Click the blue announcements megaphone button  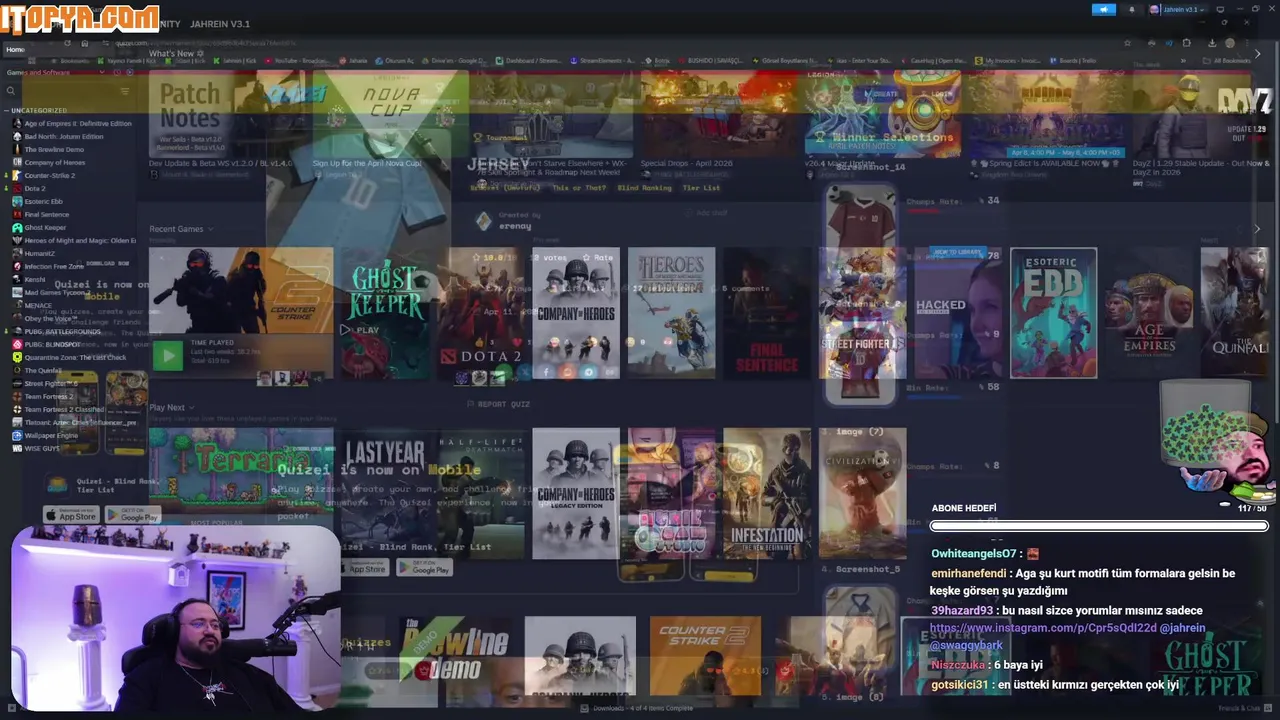[1103, 10]
